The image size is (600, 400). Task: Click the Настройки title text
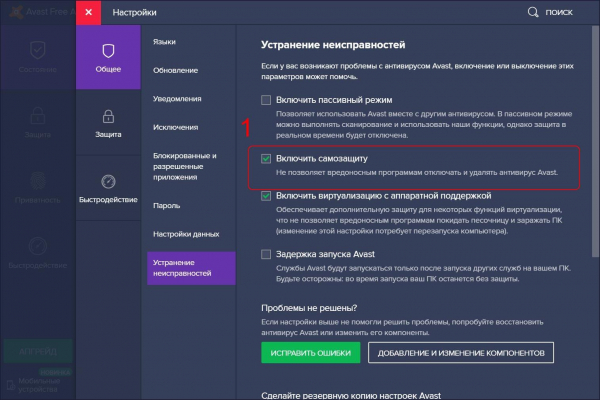134,12
